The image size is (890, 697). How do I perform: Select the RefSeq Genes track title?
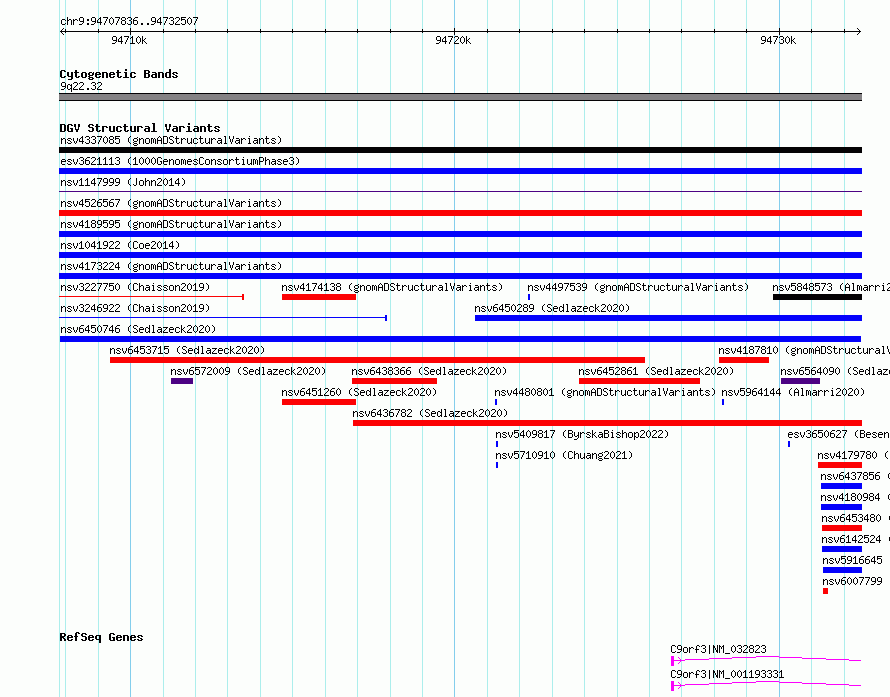(101, 637)
